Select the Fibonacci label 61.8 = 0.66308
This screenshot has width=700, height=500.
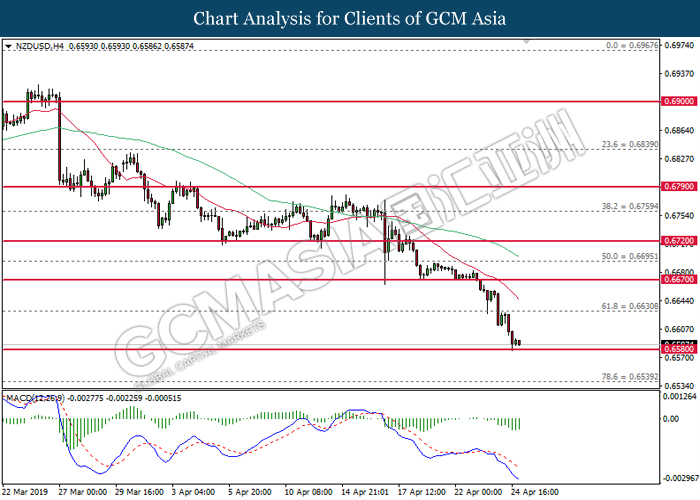pos(630,306)
